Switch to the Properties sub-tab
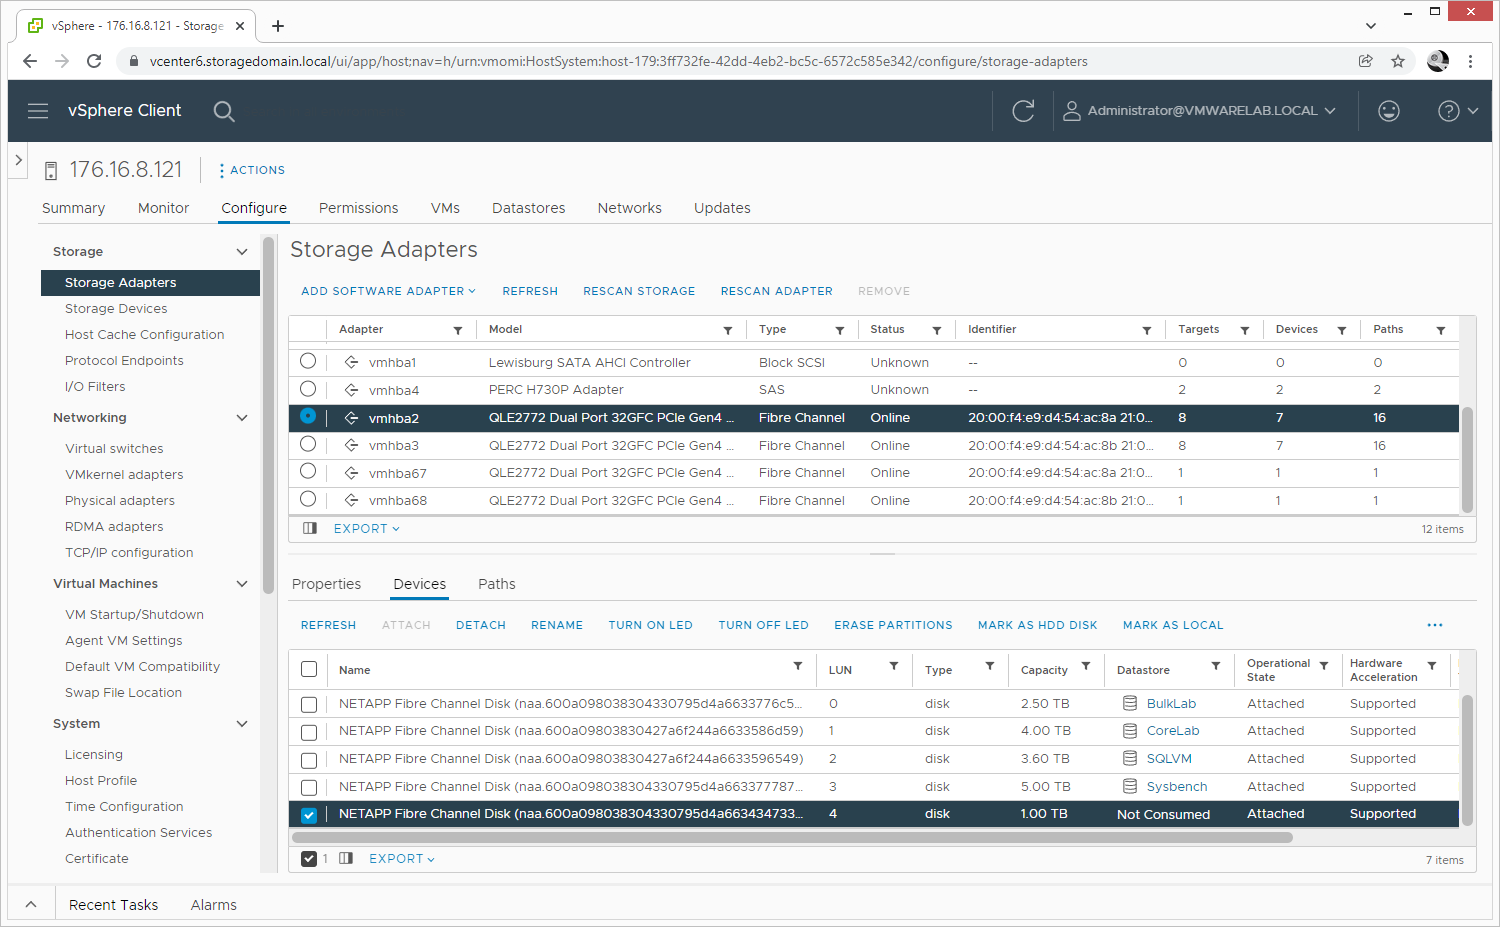Viewport: 1500px width, 927px height. tap(326, 584)
